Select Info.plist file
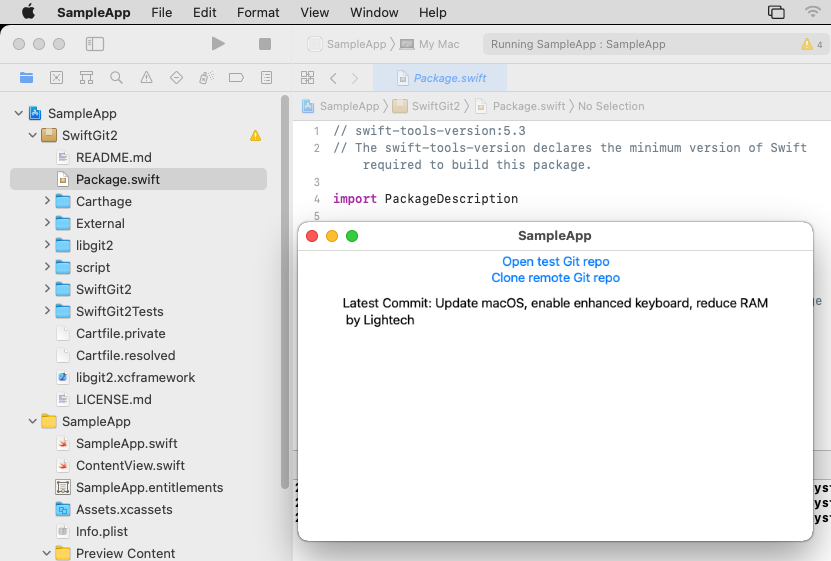Viewport: 831px width, 561px height. [138, 531]
